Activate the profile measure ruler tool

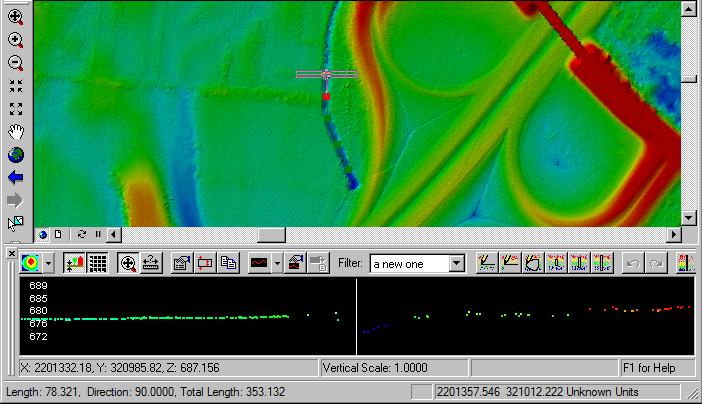click(x=151, y=263)
